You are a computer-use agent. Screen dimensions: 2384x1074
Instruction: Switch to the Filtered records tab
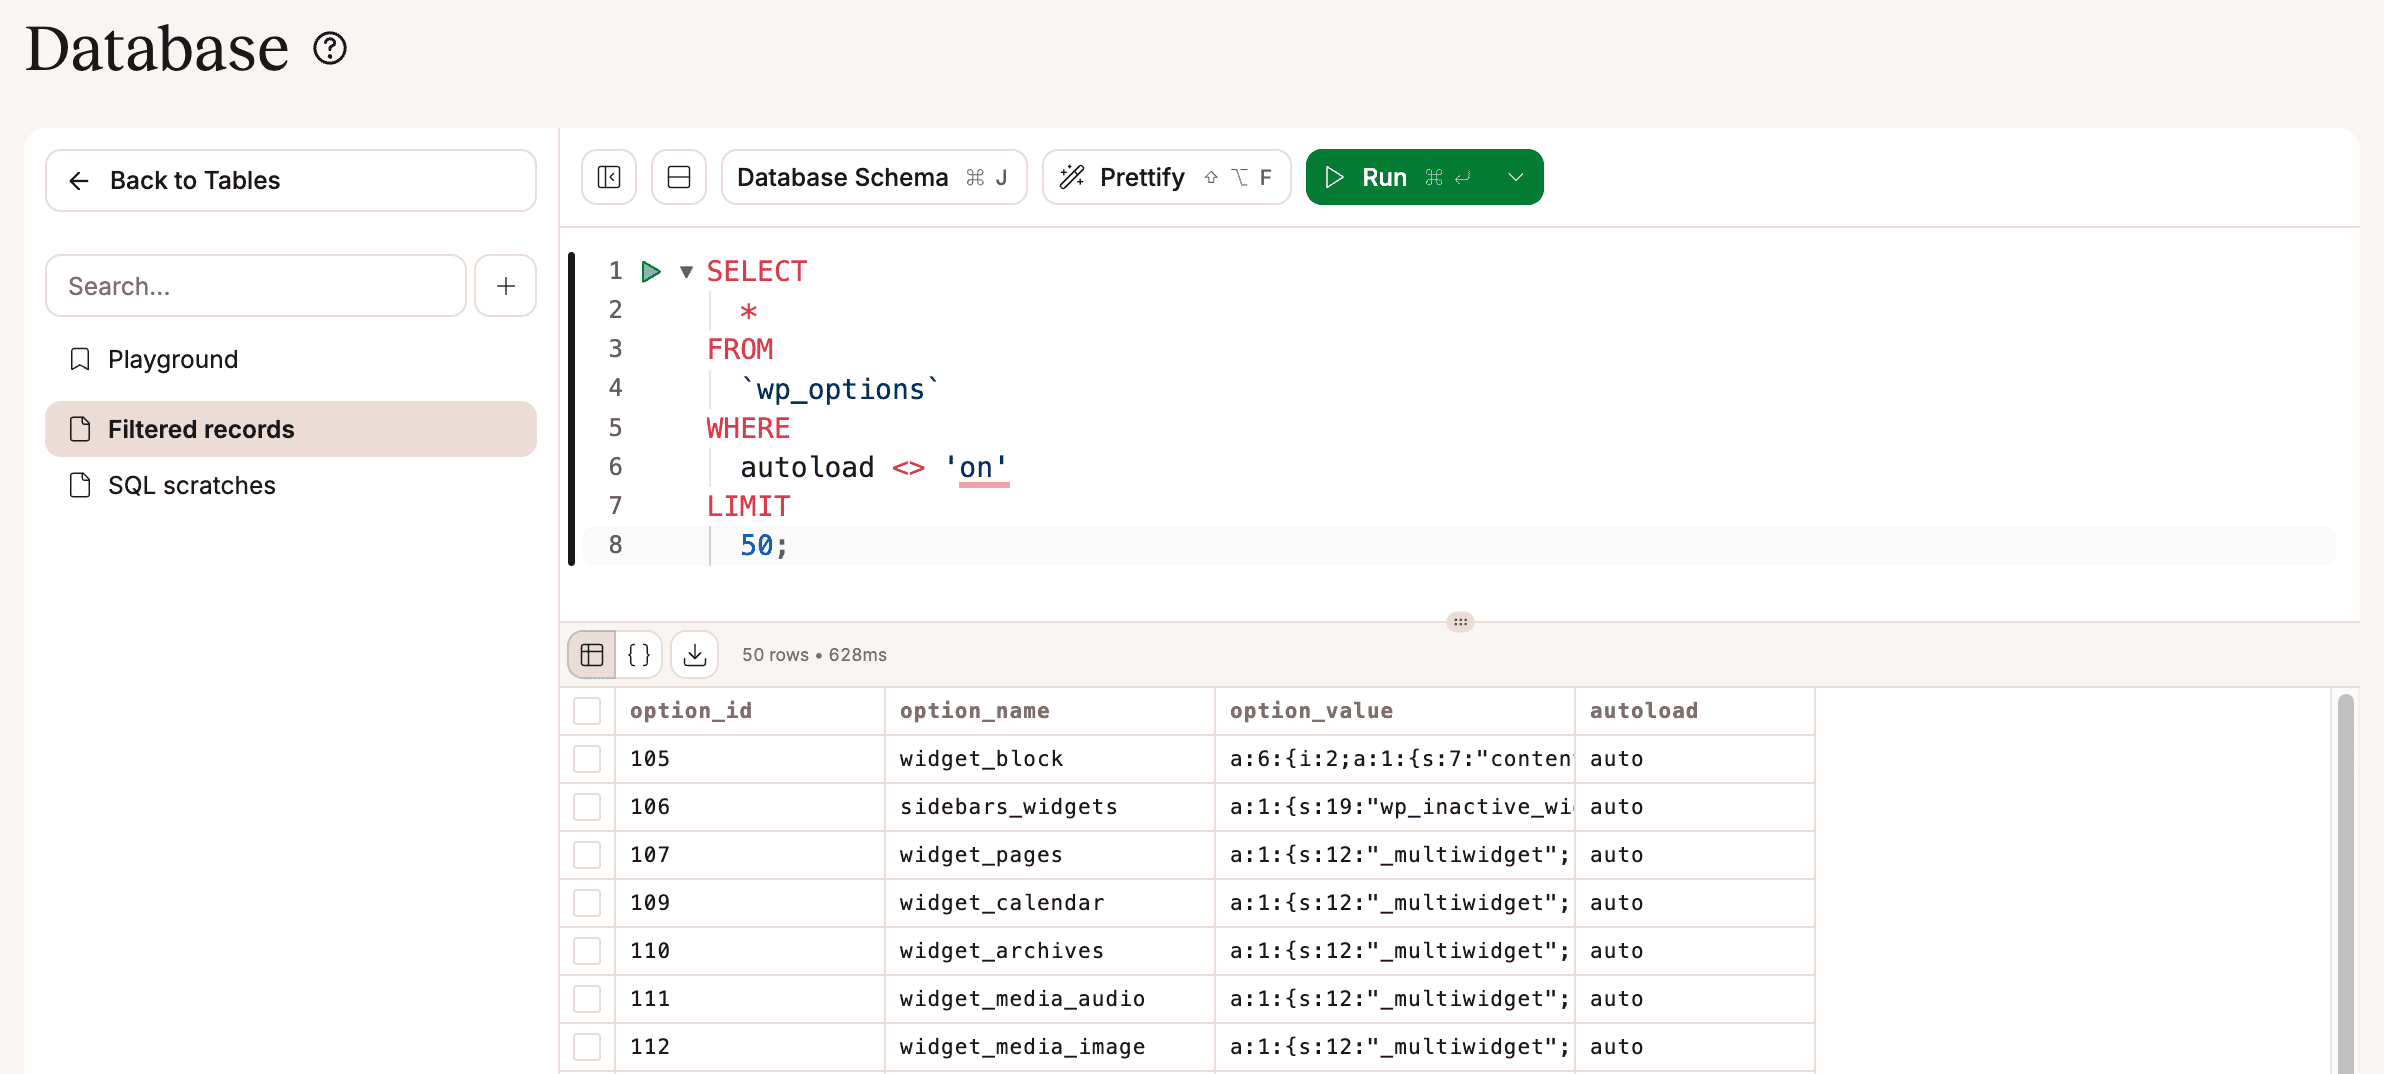[x=200, y=428]
